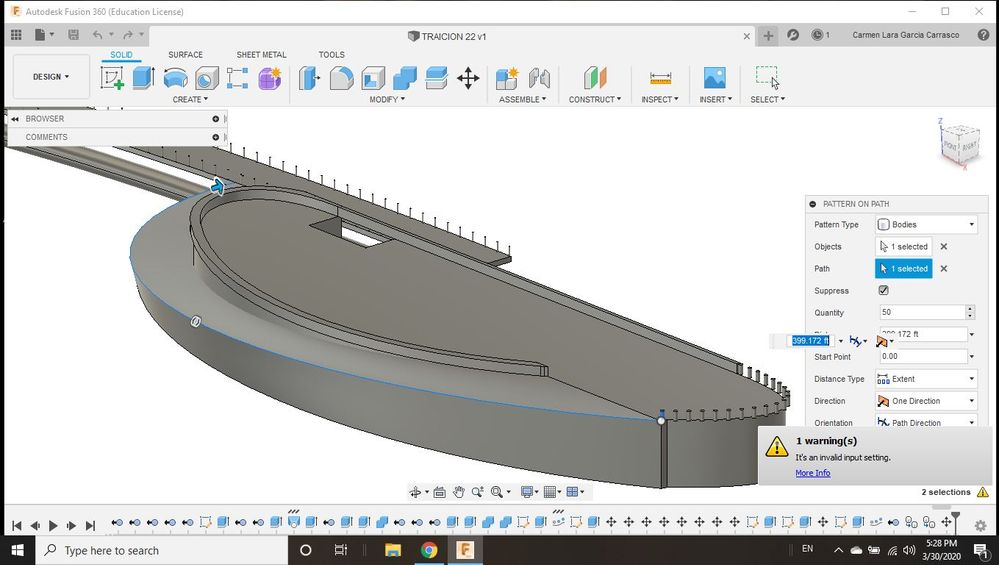Select the Fillet tool icon
999x565 pixels.
pyautogui.click(x=341, y=78)
